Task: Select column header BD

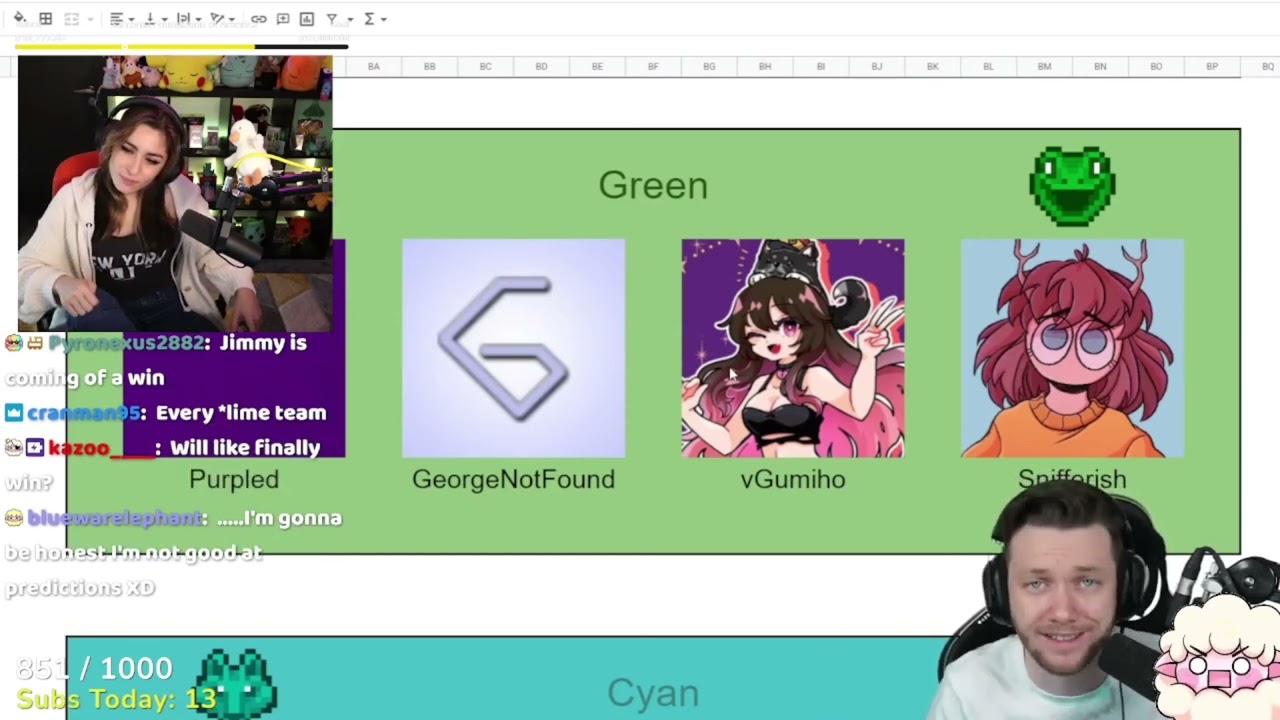Action: pyautogui.click(x=541, y=67)
